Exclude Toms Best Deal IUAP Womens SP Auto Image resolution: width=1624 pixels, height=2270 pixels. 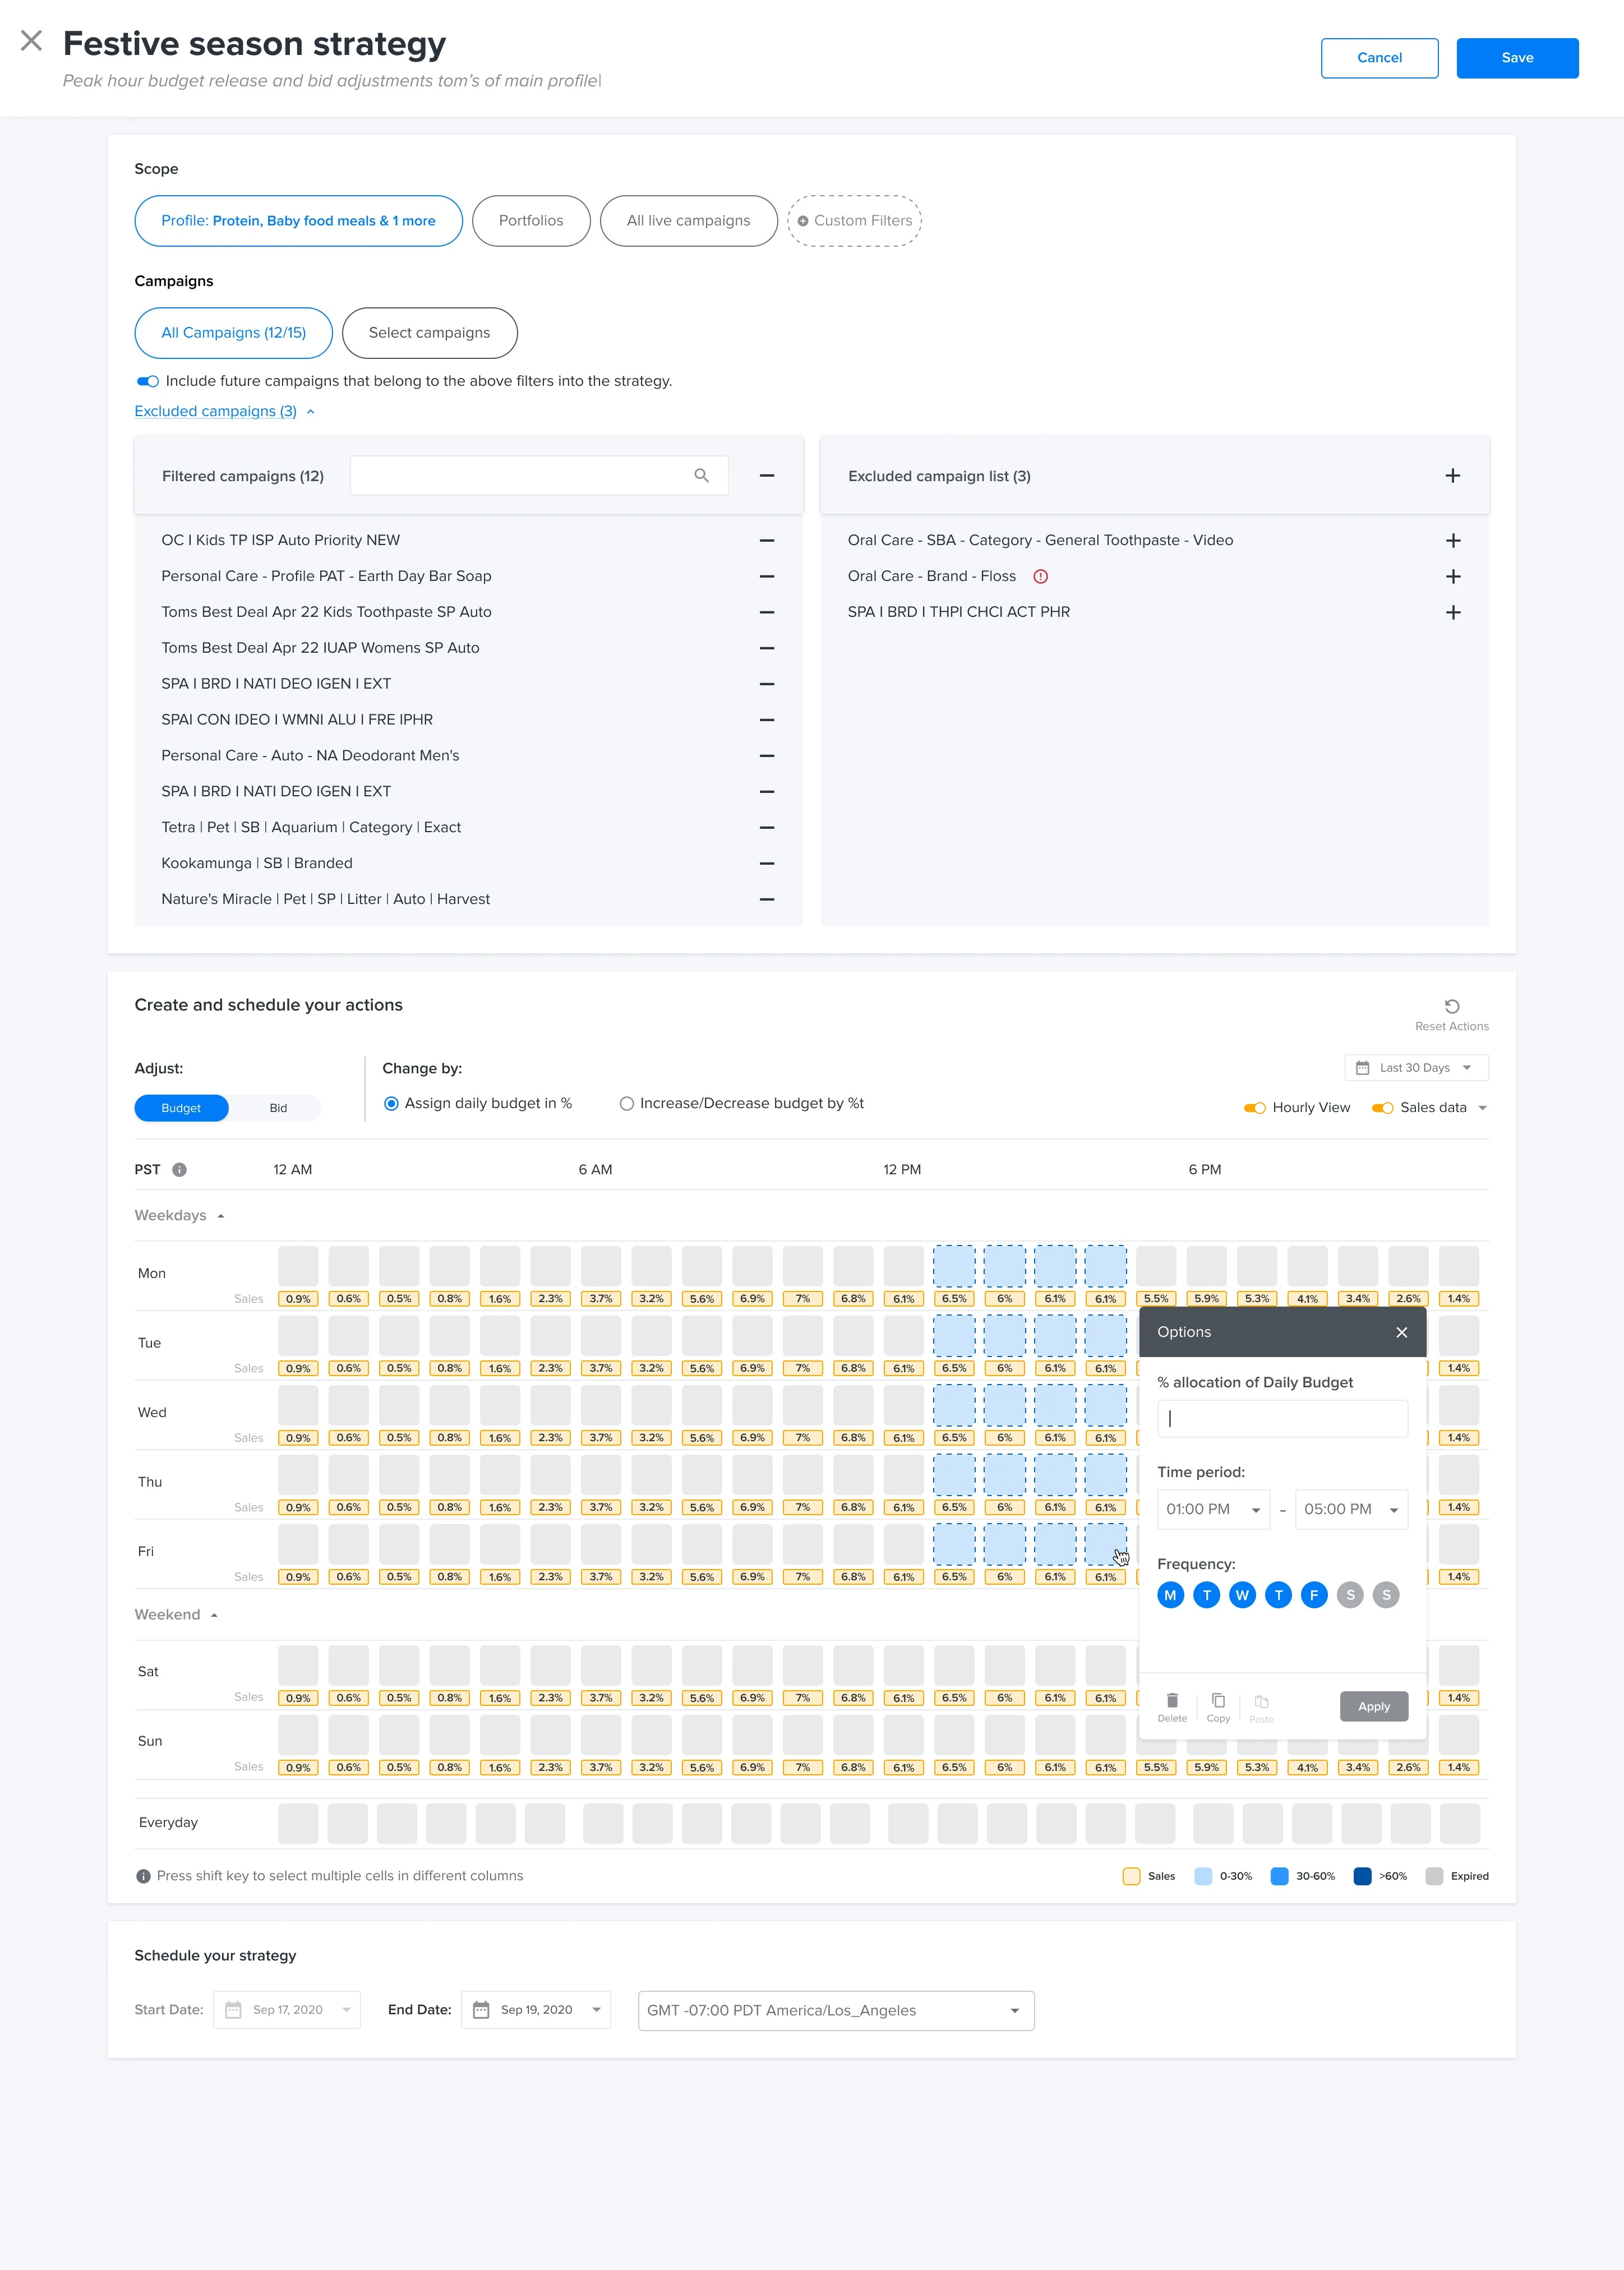767,648
